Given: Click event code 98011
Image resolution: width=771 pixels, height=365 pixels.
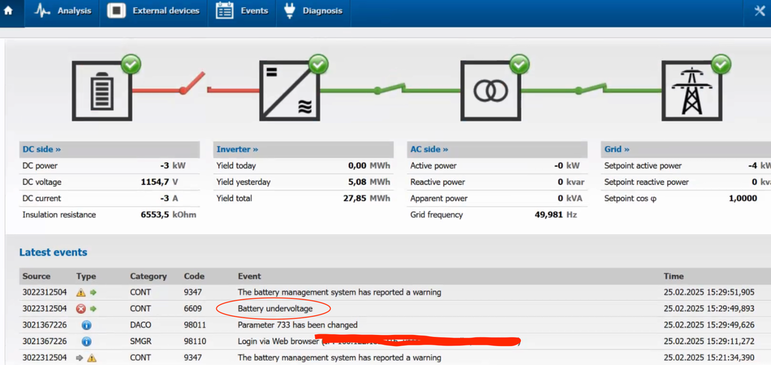Looking at the screenshot, I should (195, 325).
